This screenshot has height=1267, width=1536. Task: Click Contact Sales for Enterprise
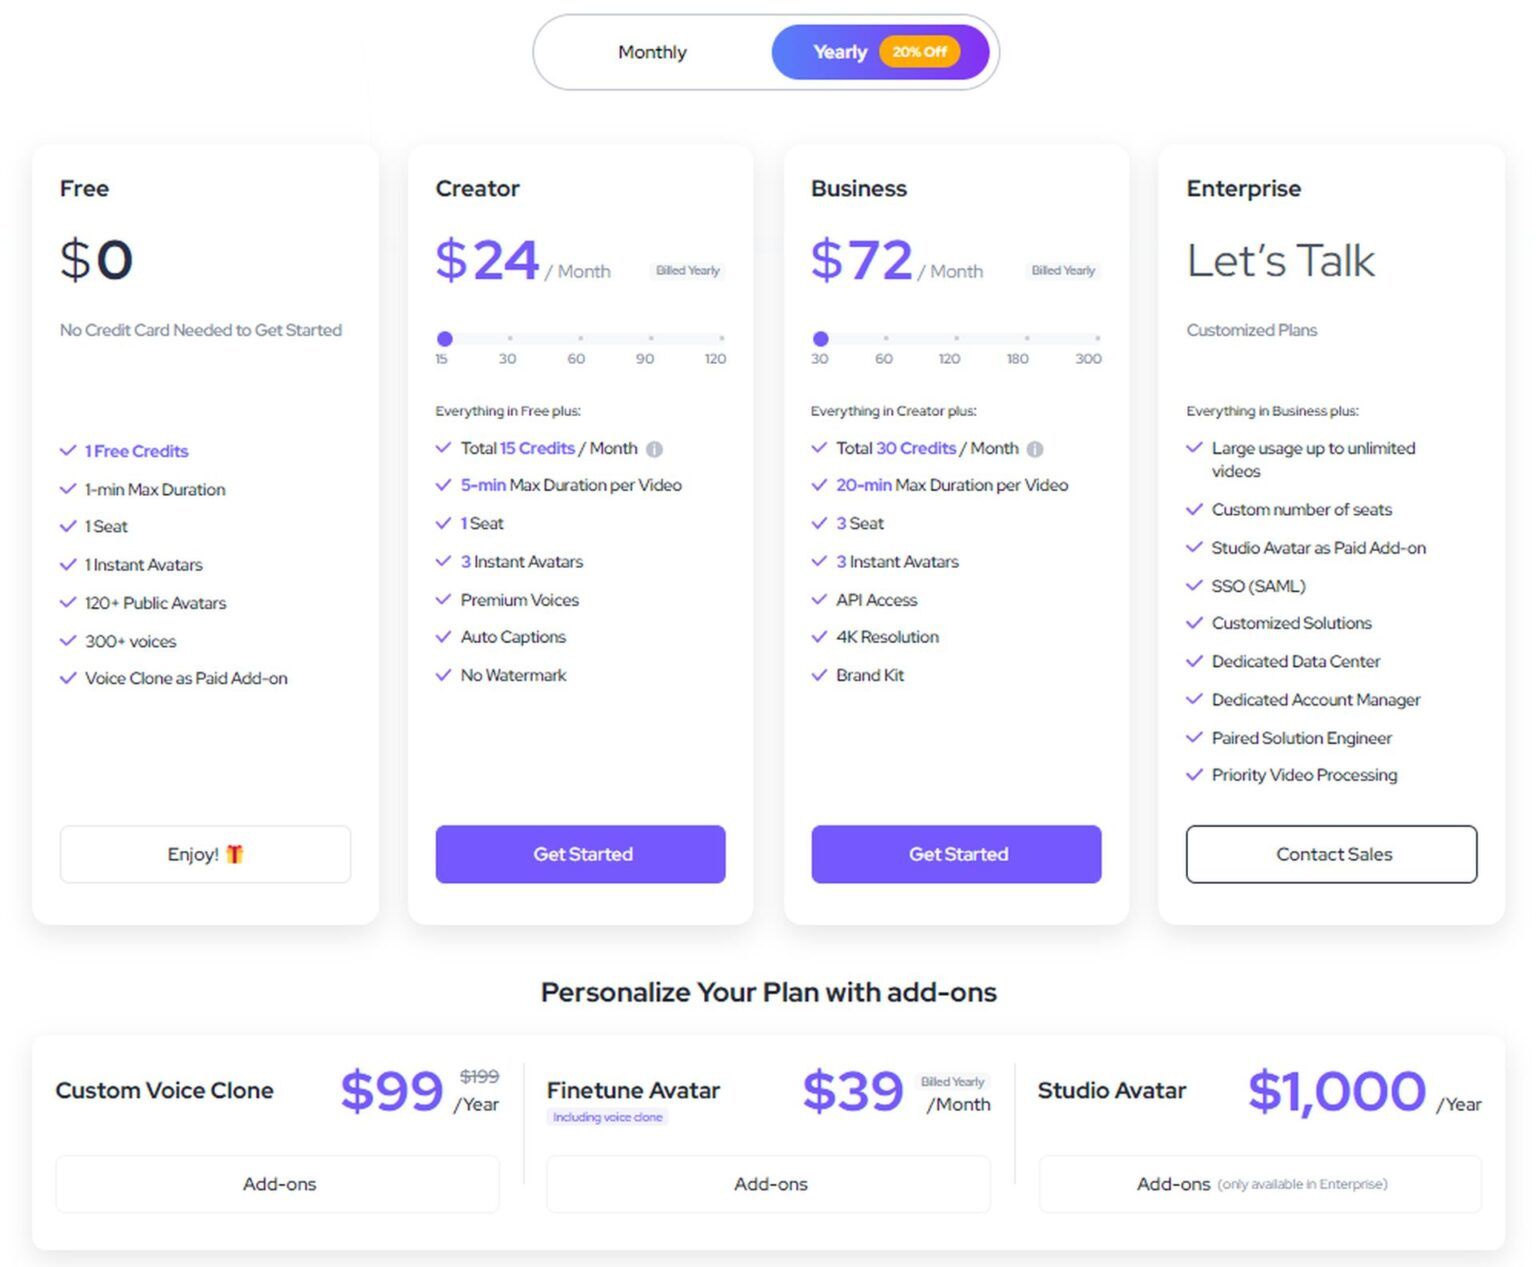(x=1332, y=854)
